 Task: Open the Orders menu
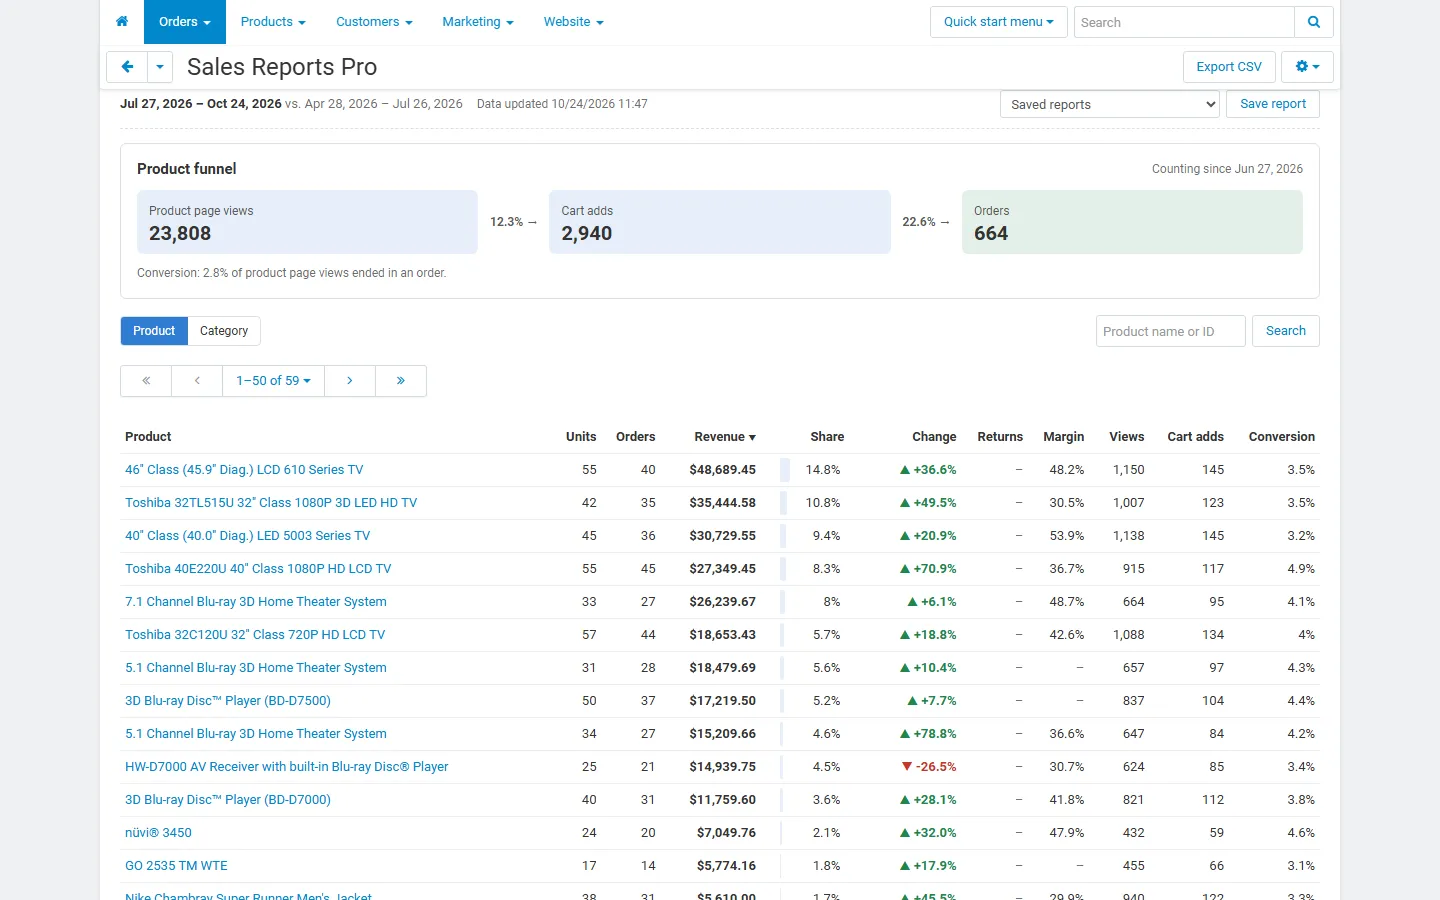click(x=185, y=22)
